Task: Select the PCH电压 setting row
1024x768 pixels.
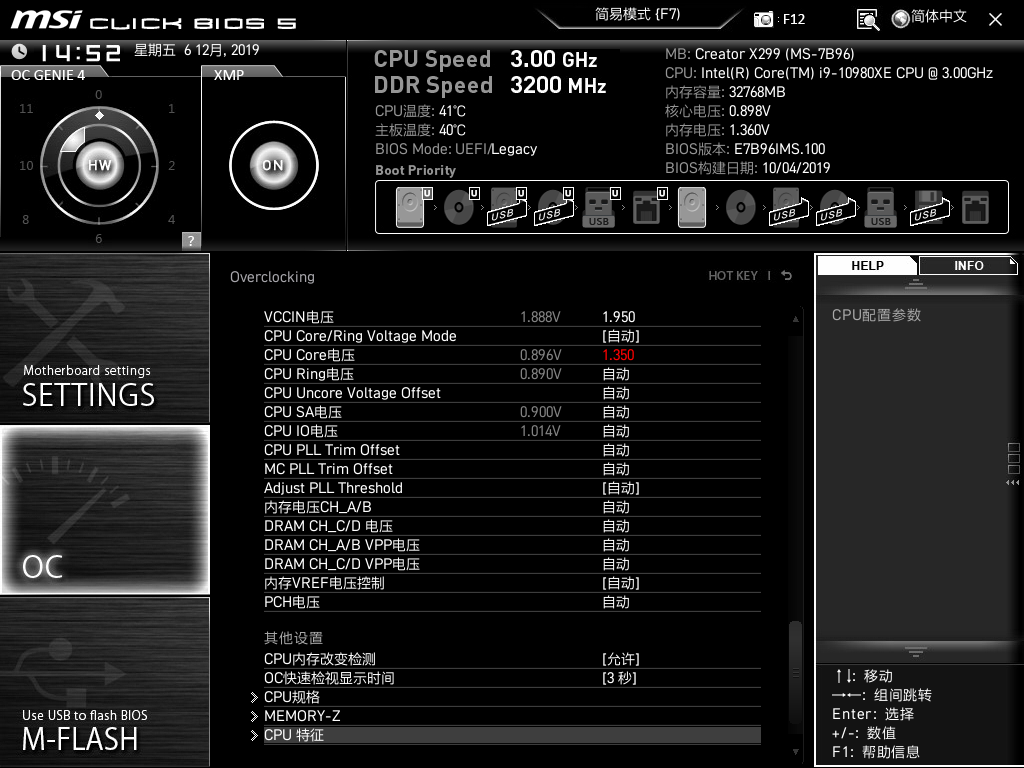Action: tap(512, 601)
